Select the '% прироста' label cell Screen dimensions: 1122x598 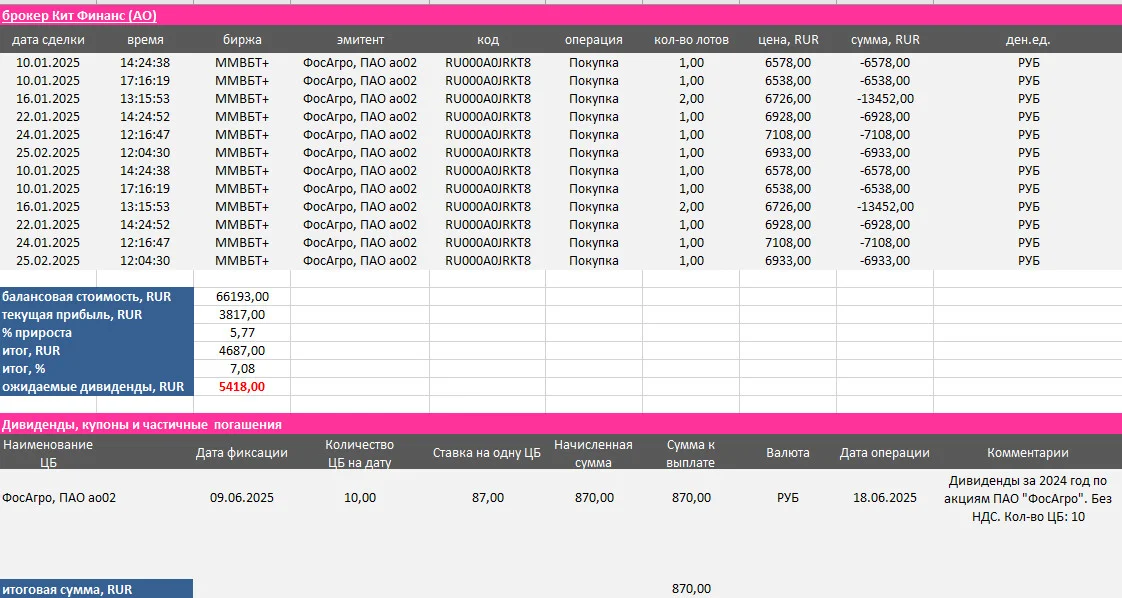[x=97, y=333]
